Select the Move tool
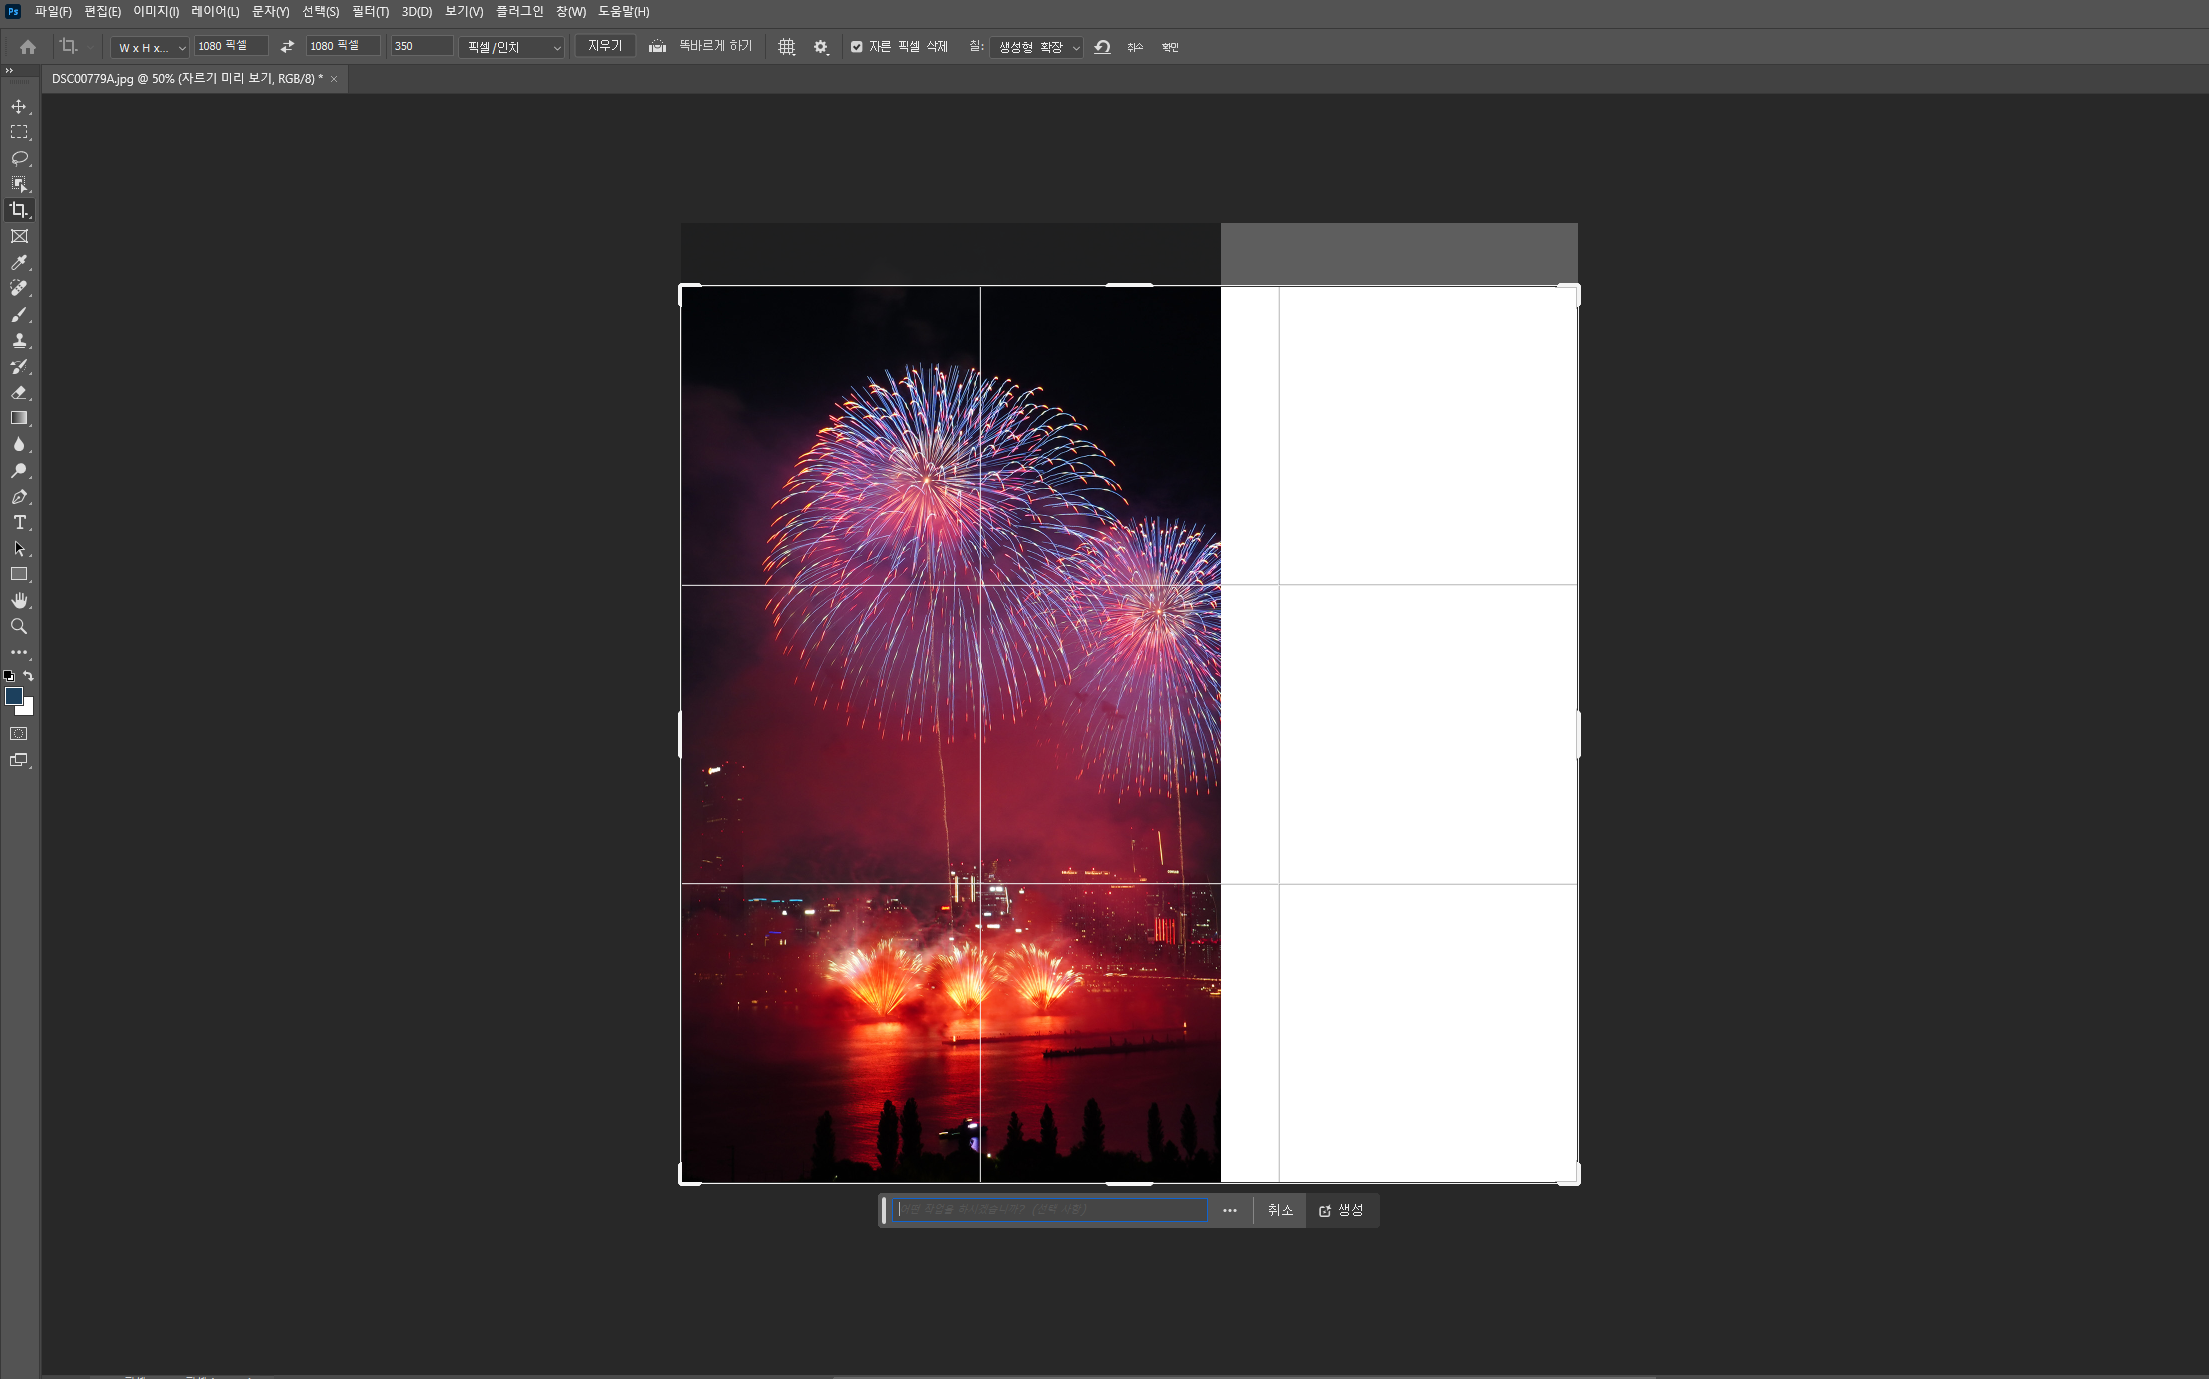 (19, 106)
